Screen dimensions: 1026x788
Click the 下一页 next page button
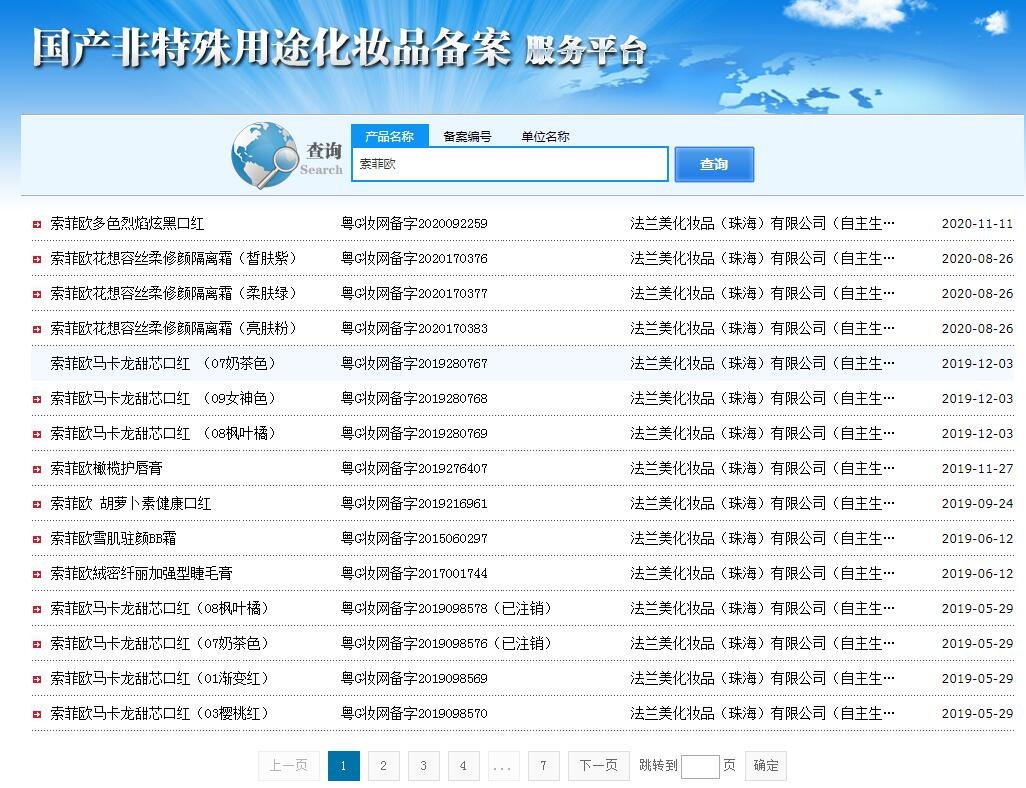point(599,766)
